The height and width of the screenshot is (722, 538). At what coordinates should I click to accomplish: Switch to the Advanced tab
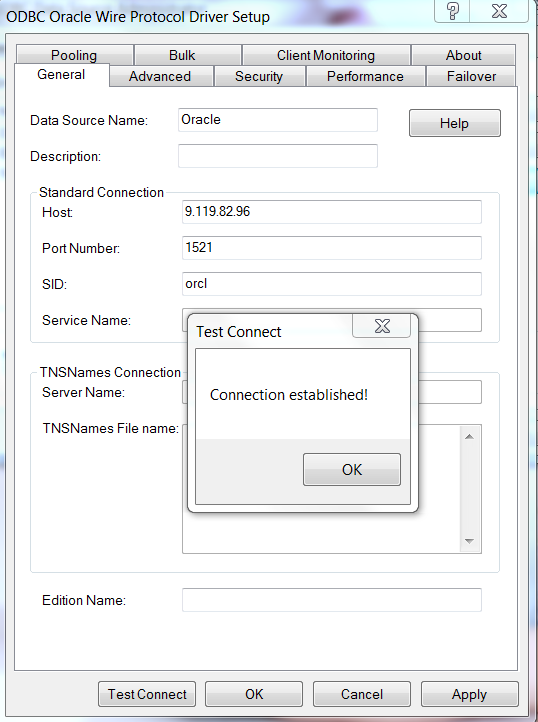pos(160,76)
